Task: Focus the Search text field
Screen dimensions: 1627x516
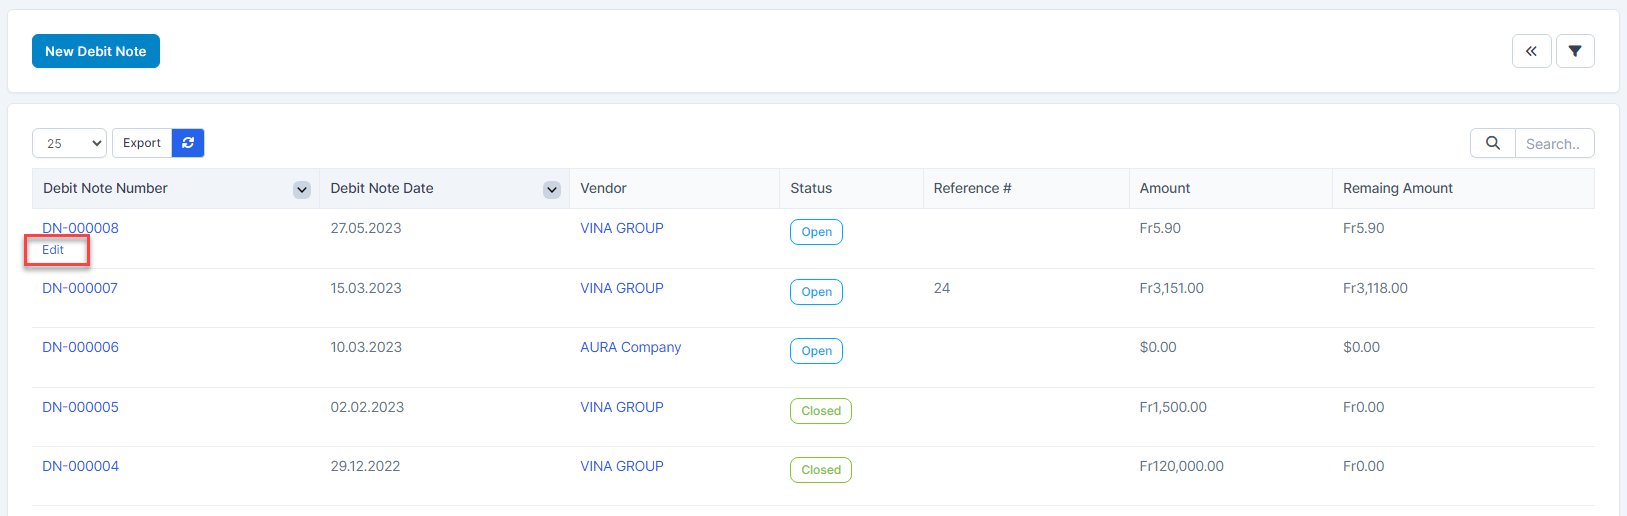Action: (x=1553, y=144)
